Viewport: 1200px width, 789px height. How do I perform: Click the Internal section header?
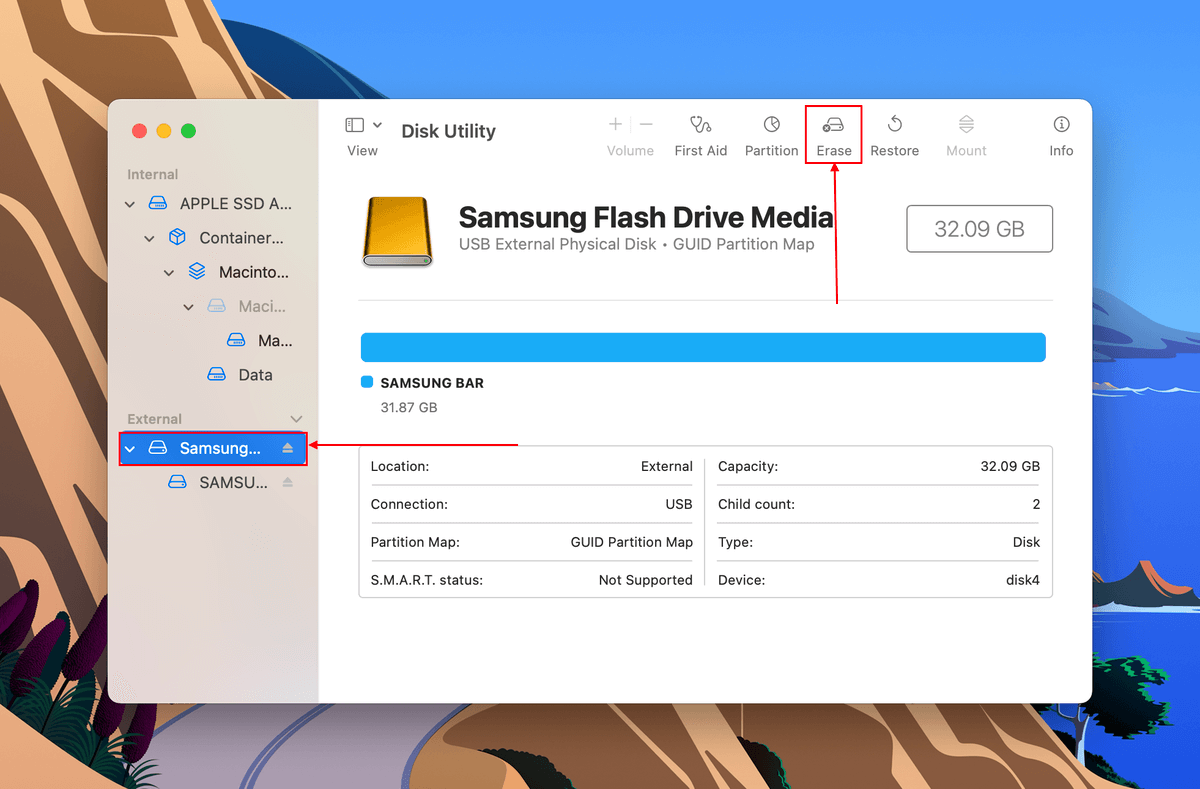(x=152, y=174)
